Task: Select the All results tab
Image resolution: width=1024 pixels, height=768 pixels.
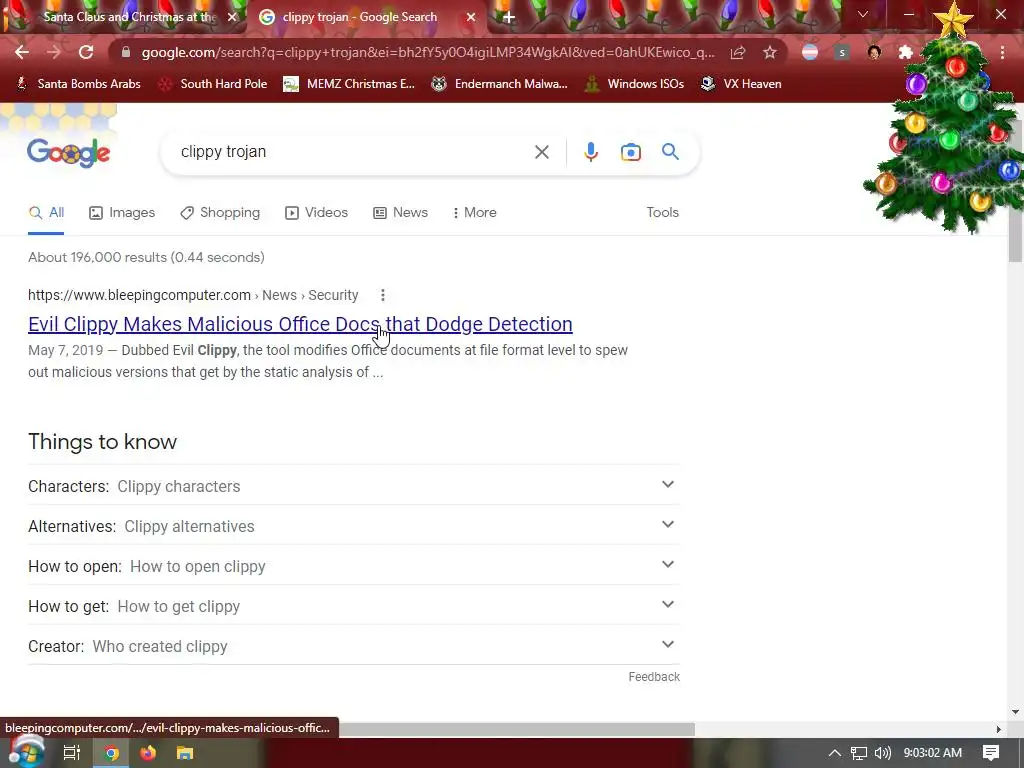Action: point(46,213)
